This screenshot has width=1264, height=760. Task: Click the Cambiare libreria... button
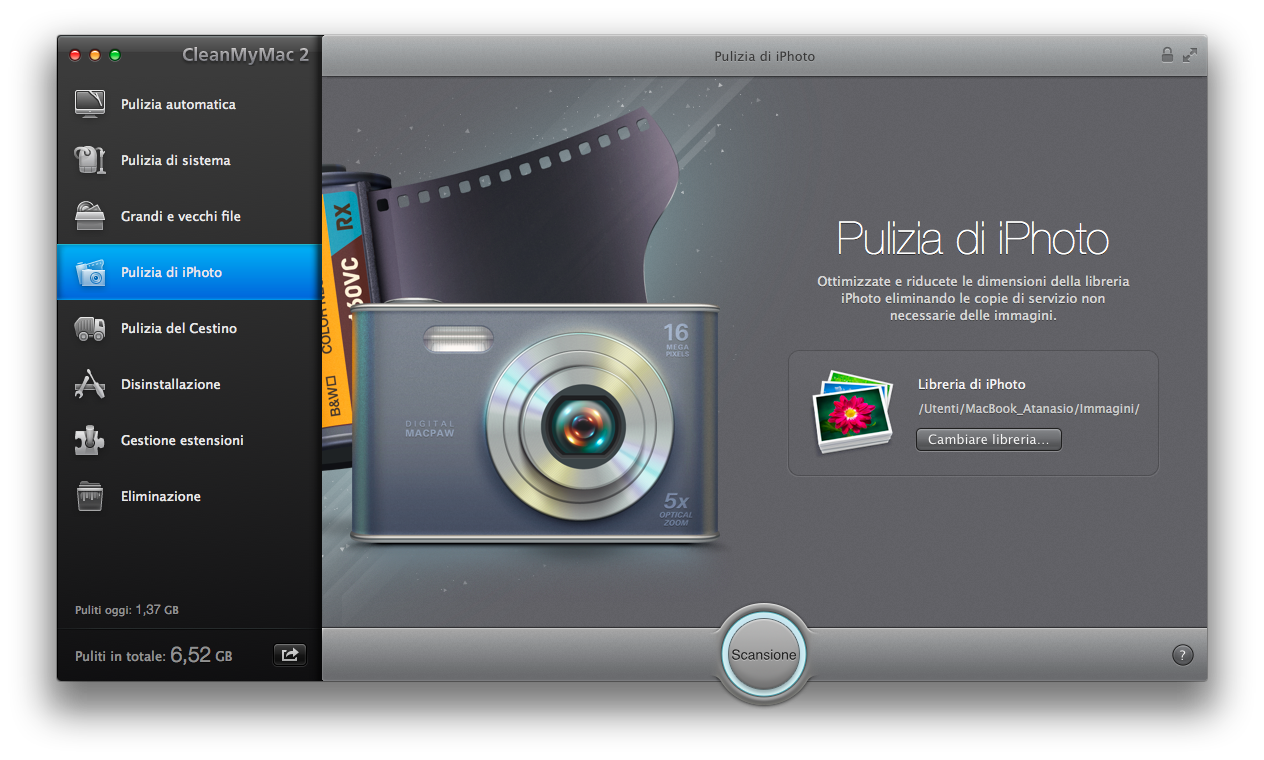coord(989,440)
